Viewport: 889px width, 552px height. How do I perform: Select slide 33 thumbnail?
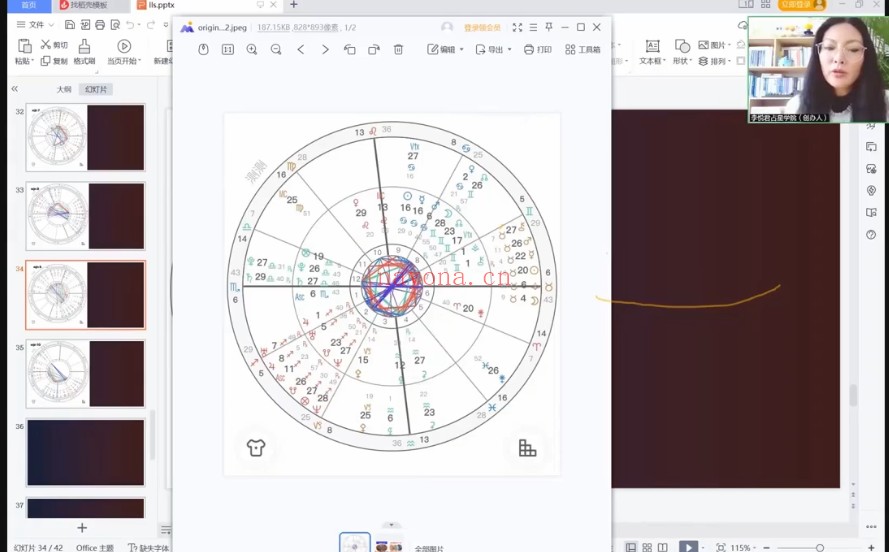86,216
